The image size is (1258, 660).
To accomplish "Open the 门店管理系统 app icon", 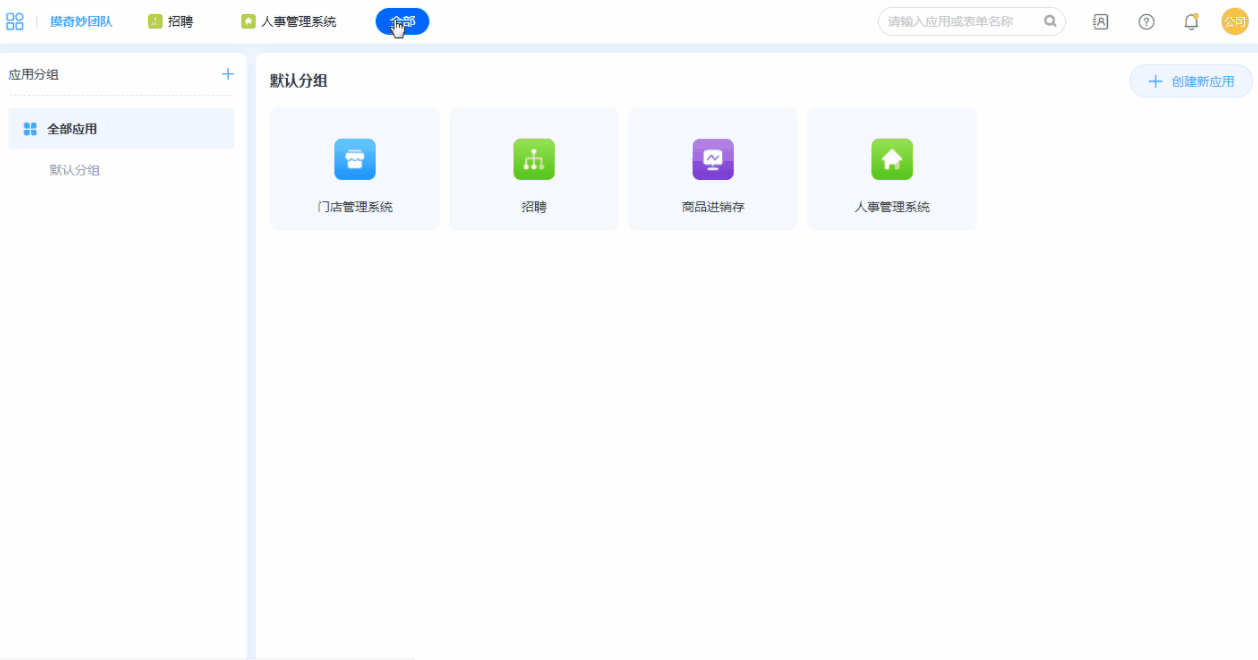I will point(355,160).
